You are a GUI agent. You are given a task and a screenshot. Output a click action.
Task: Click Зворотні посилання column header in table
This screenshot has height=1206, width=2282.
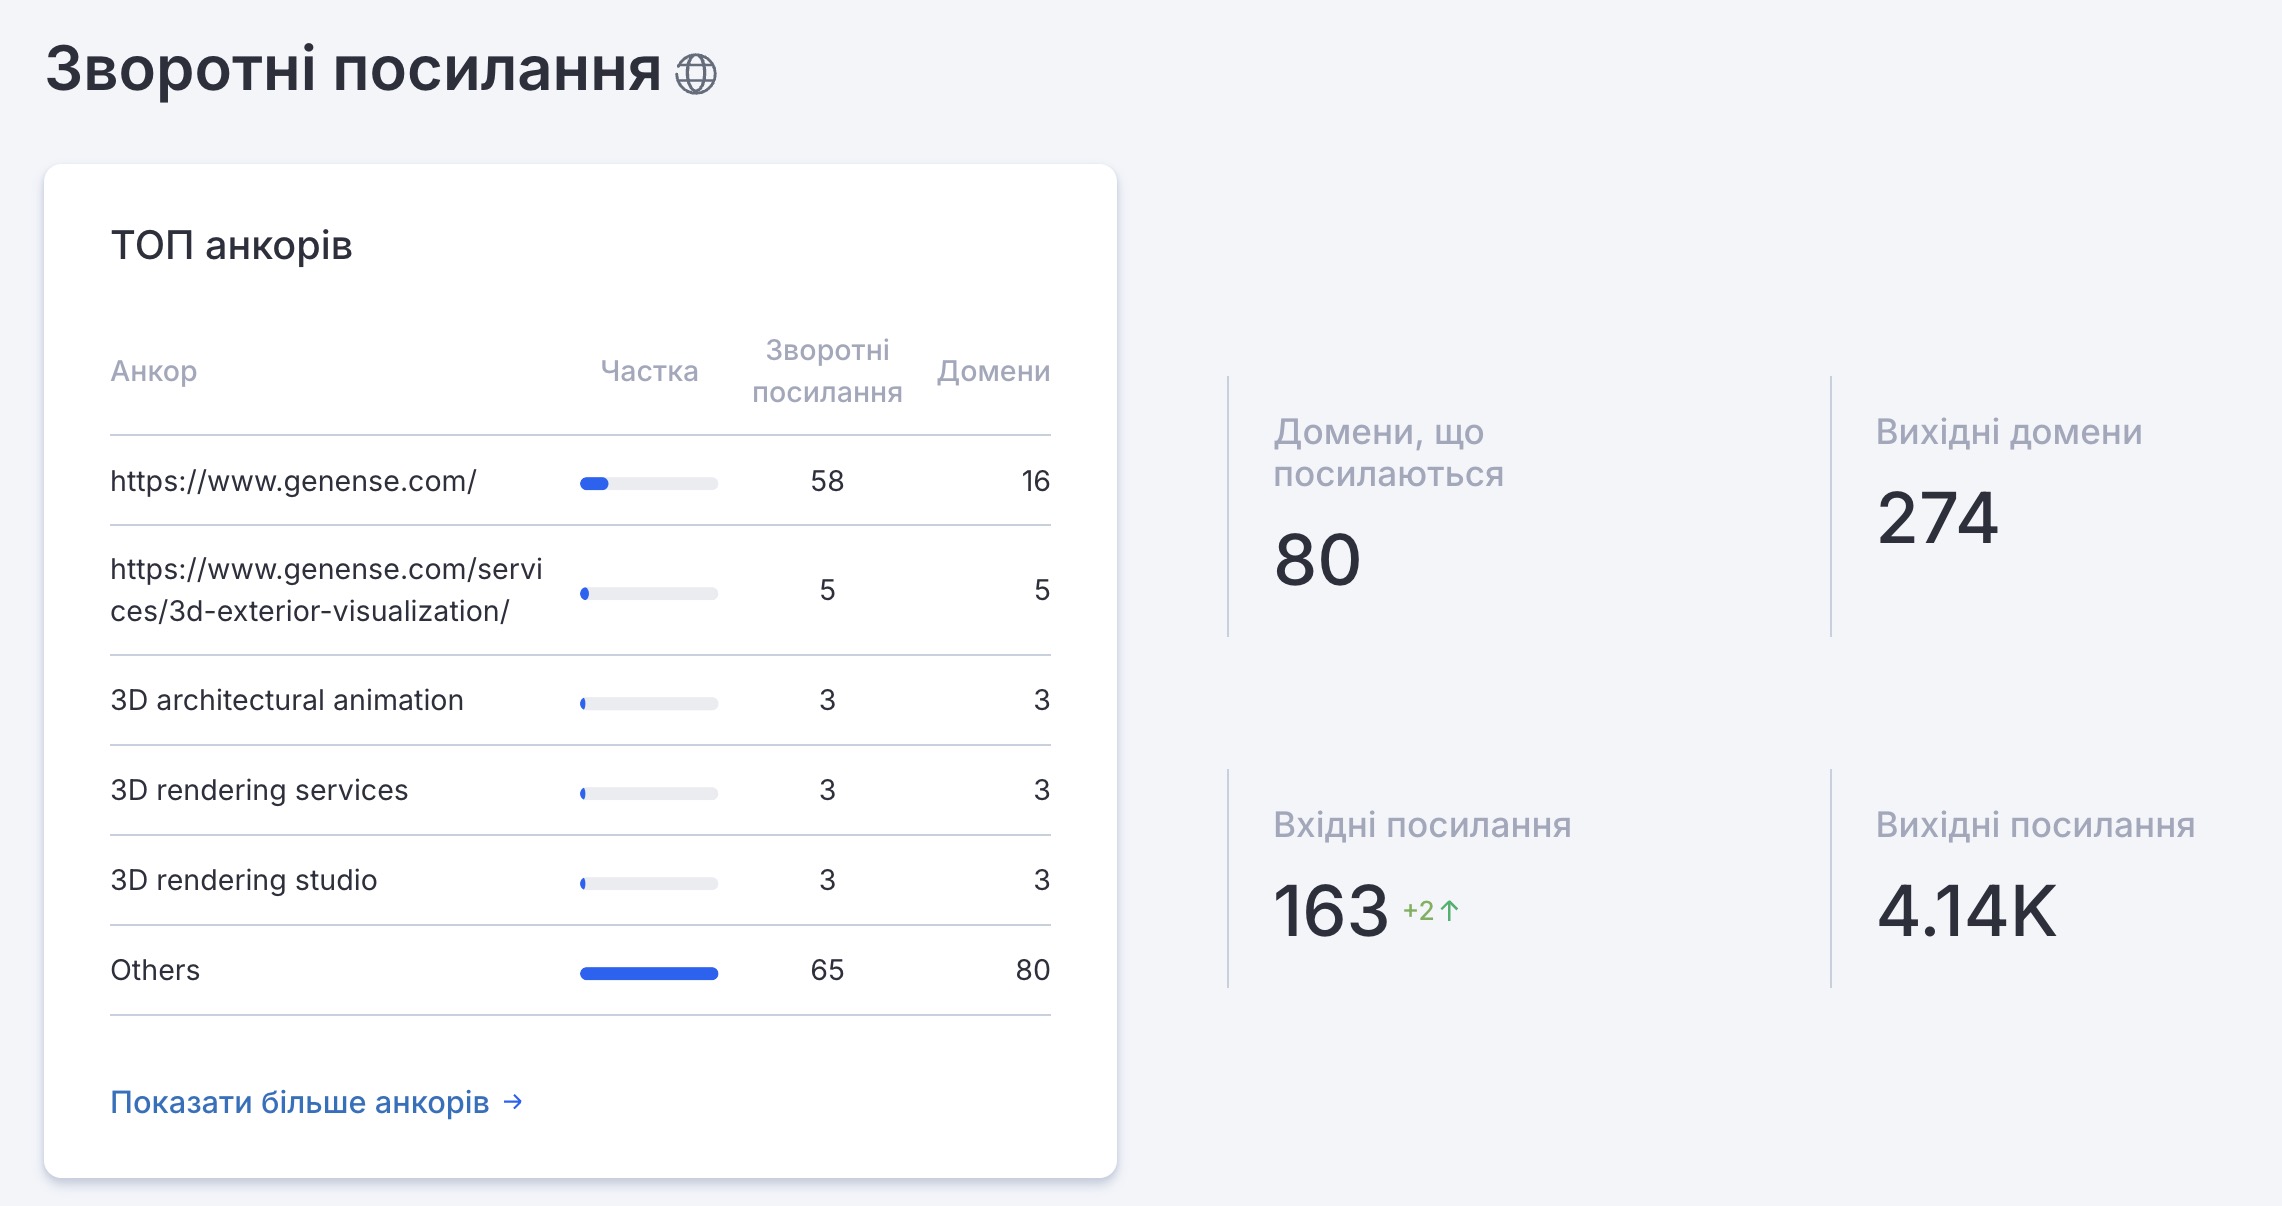[x=827, y=371]
